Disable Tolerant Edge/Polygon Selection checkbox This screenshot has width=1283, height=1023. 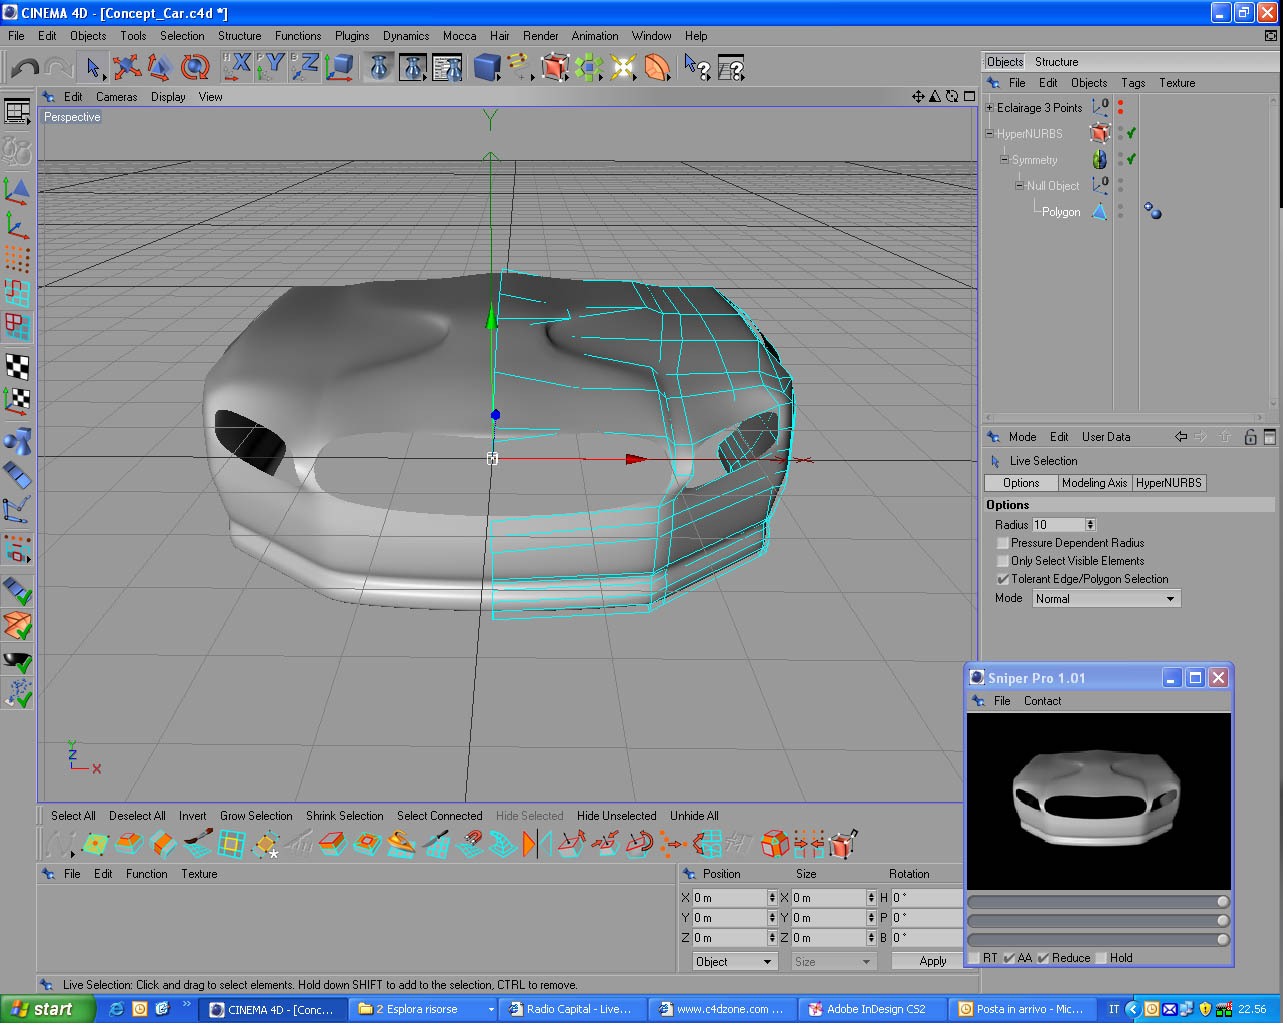(x=1003, y=579)
